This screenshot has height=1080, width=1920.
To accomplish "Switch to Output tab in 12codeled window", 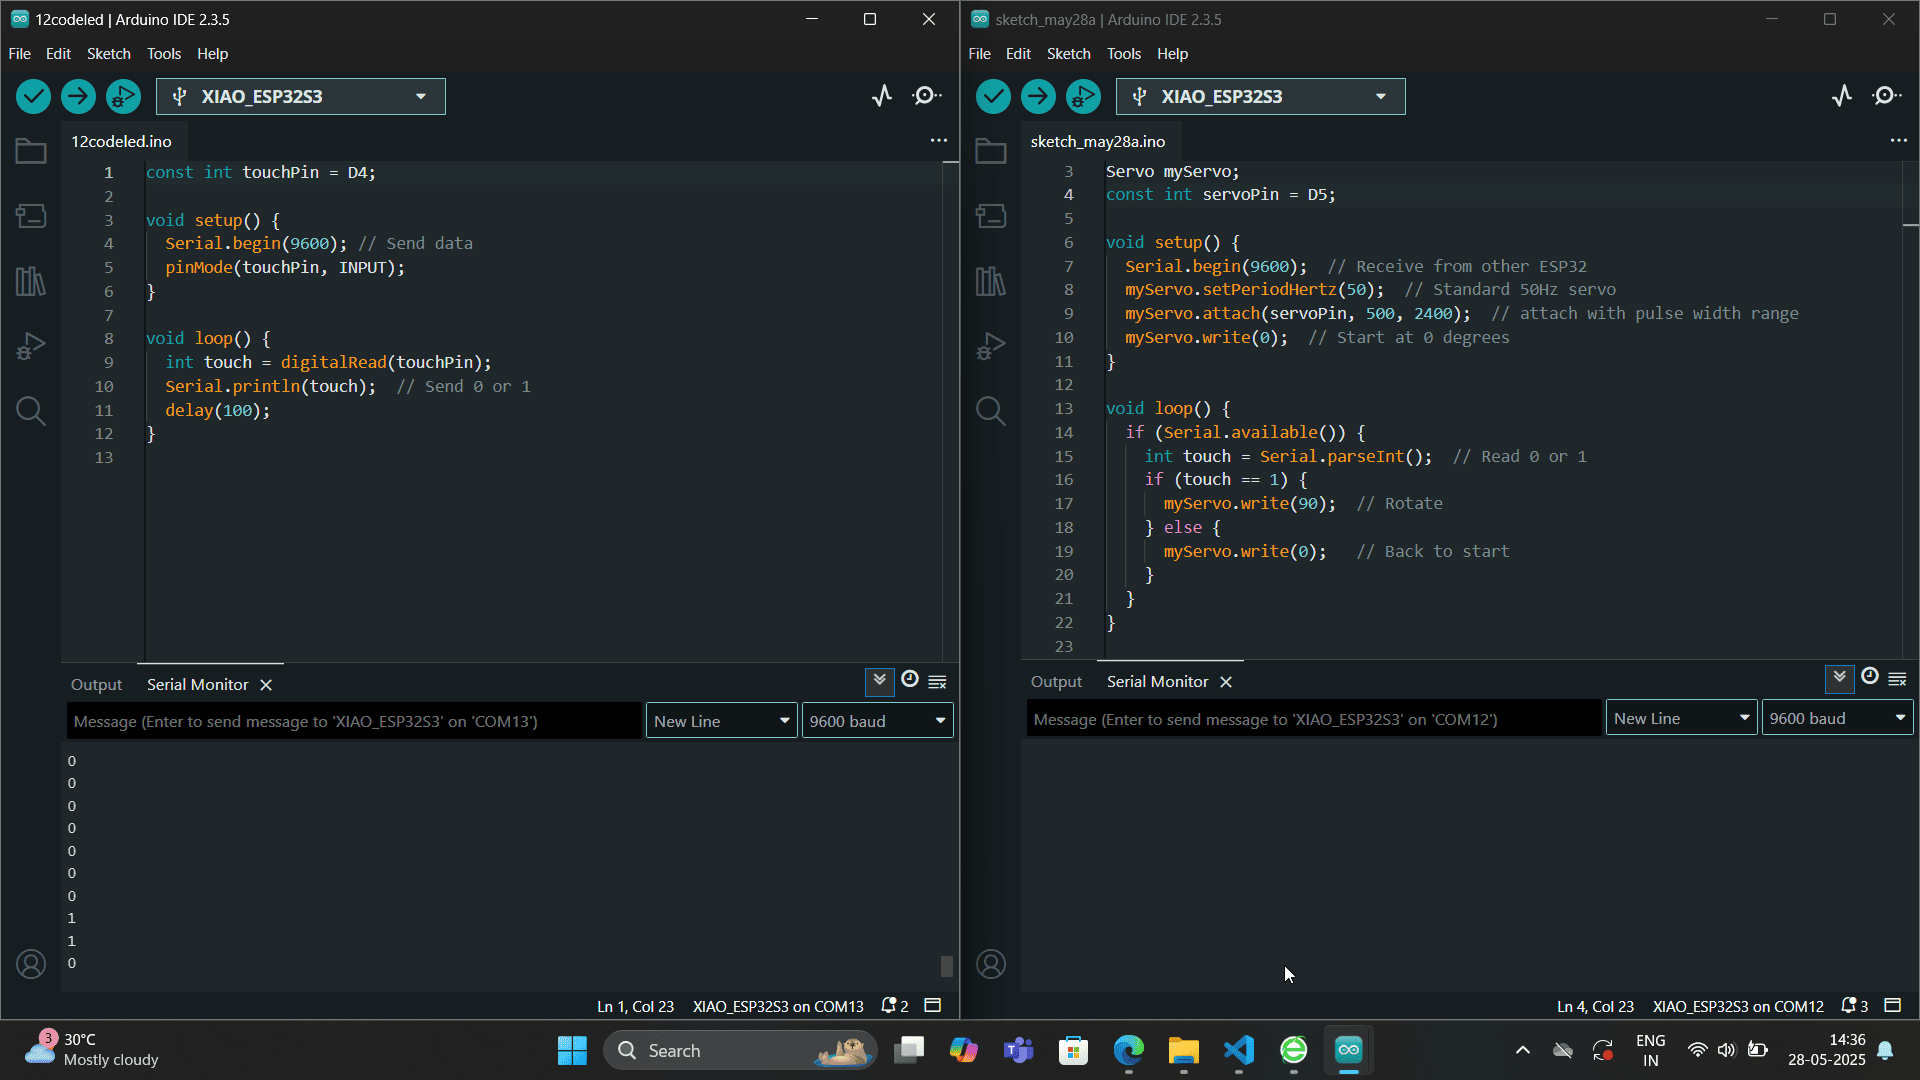I will point(96,685).
